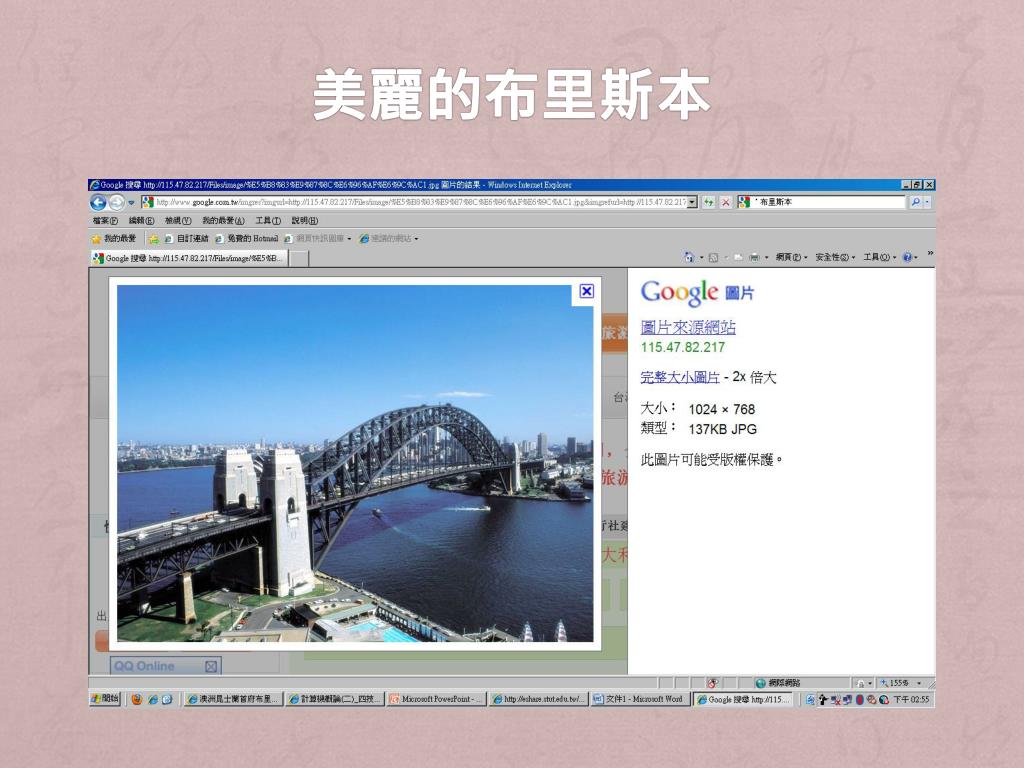Open the 工具(O) command bar dropdown

pos(879,257)
